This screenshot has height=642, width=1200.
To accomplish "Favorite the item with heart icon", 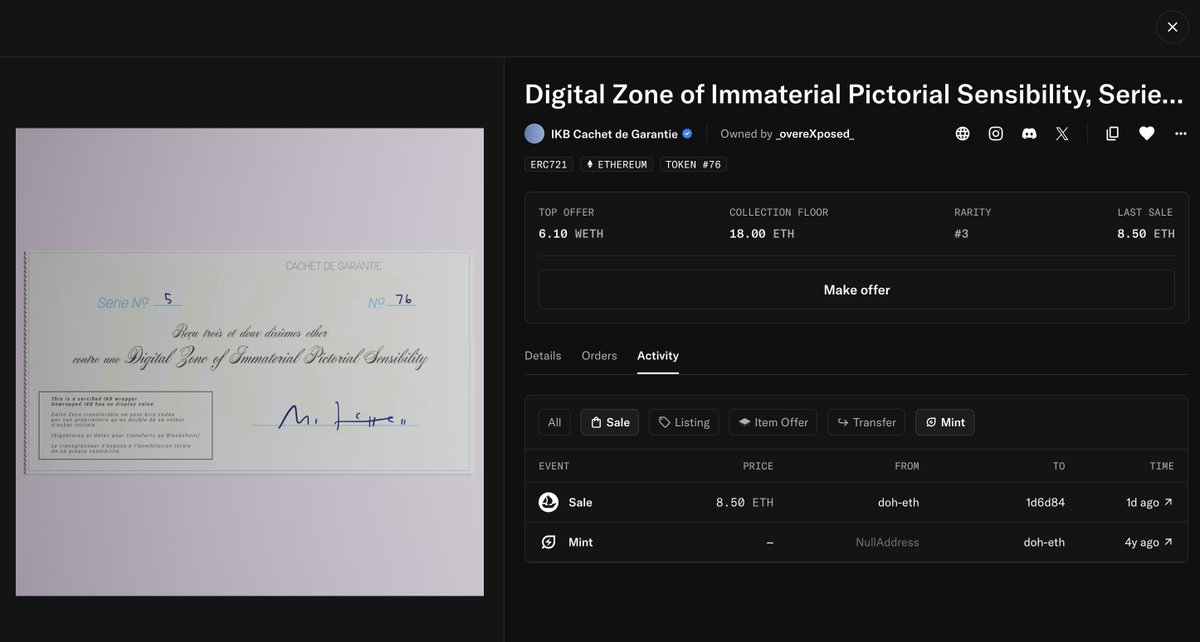I will 1146,133.
